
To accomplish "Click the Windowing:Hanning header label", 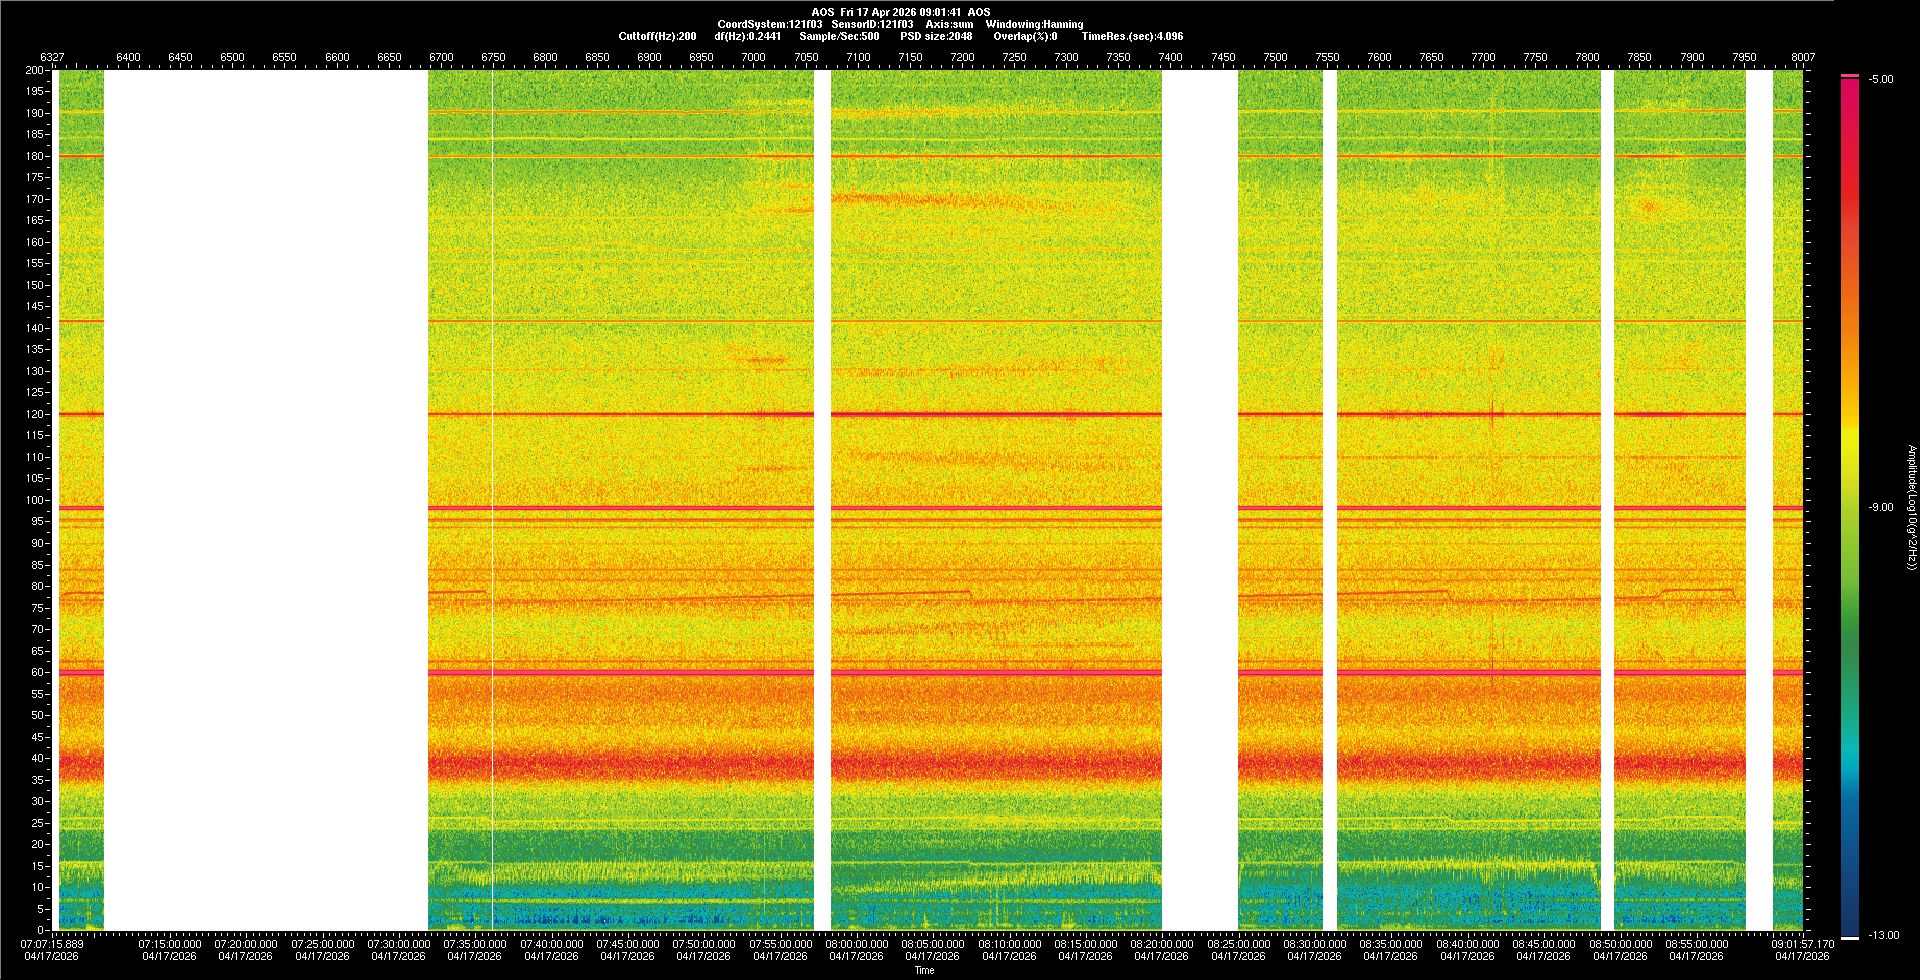I will 1034,24.
